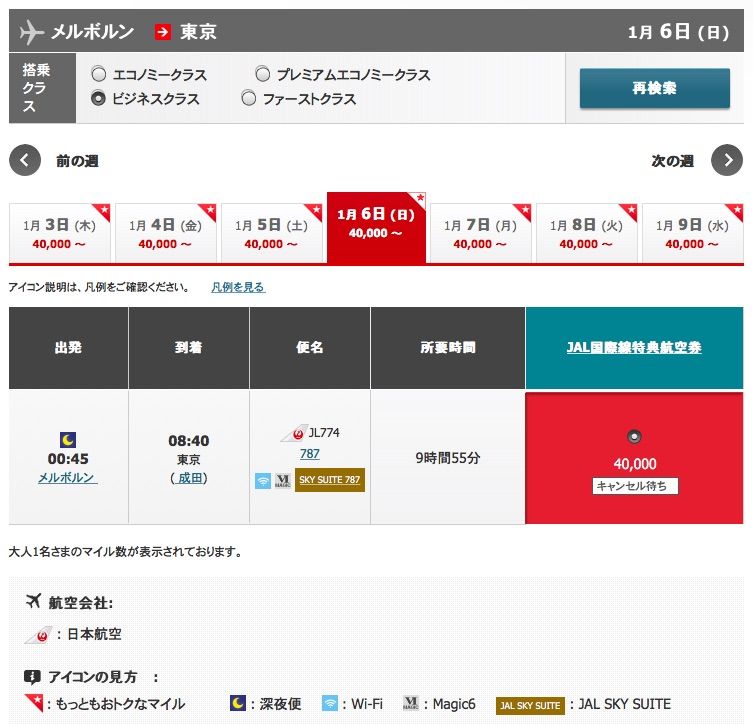The height and width of the screenshot is (724, 753).
Task: Open the 787 aircraft type link
Action: 310,454
